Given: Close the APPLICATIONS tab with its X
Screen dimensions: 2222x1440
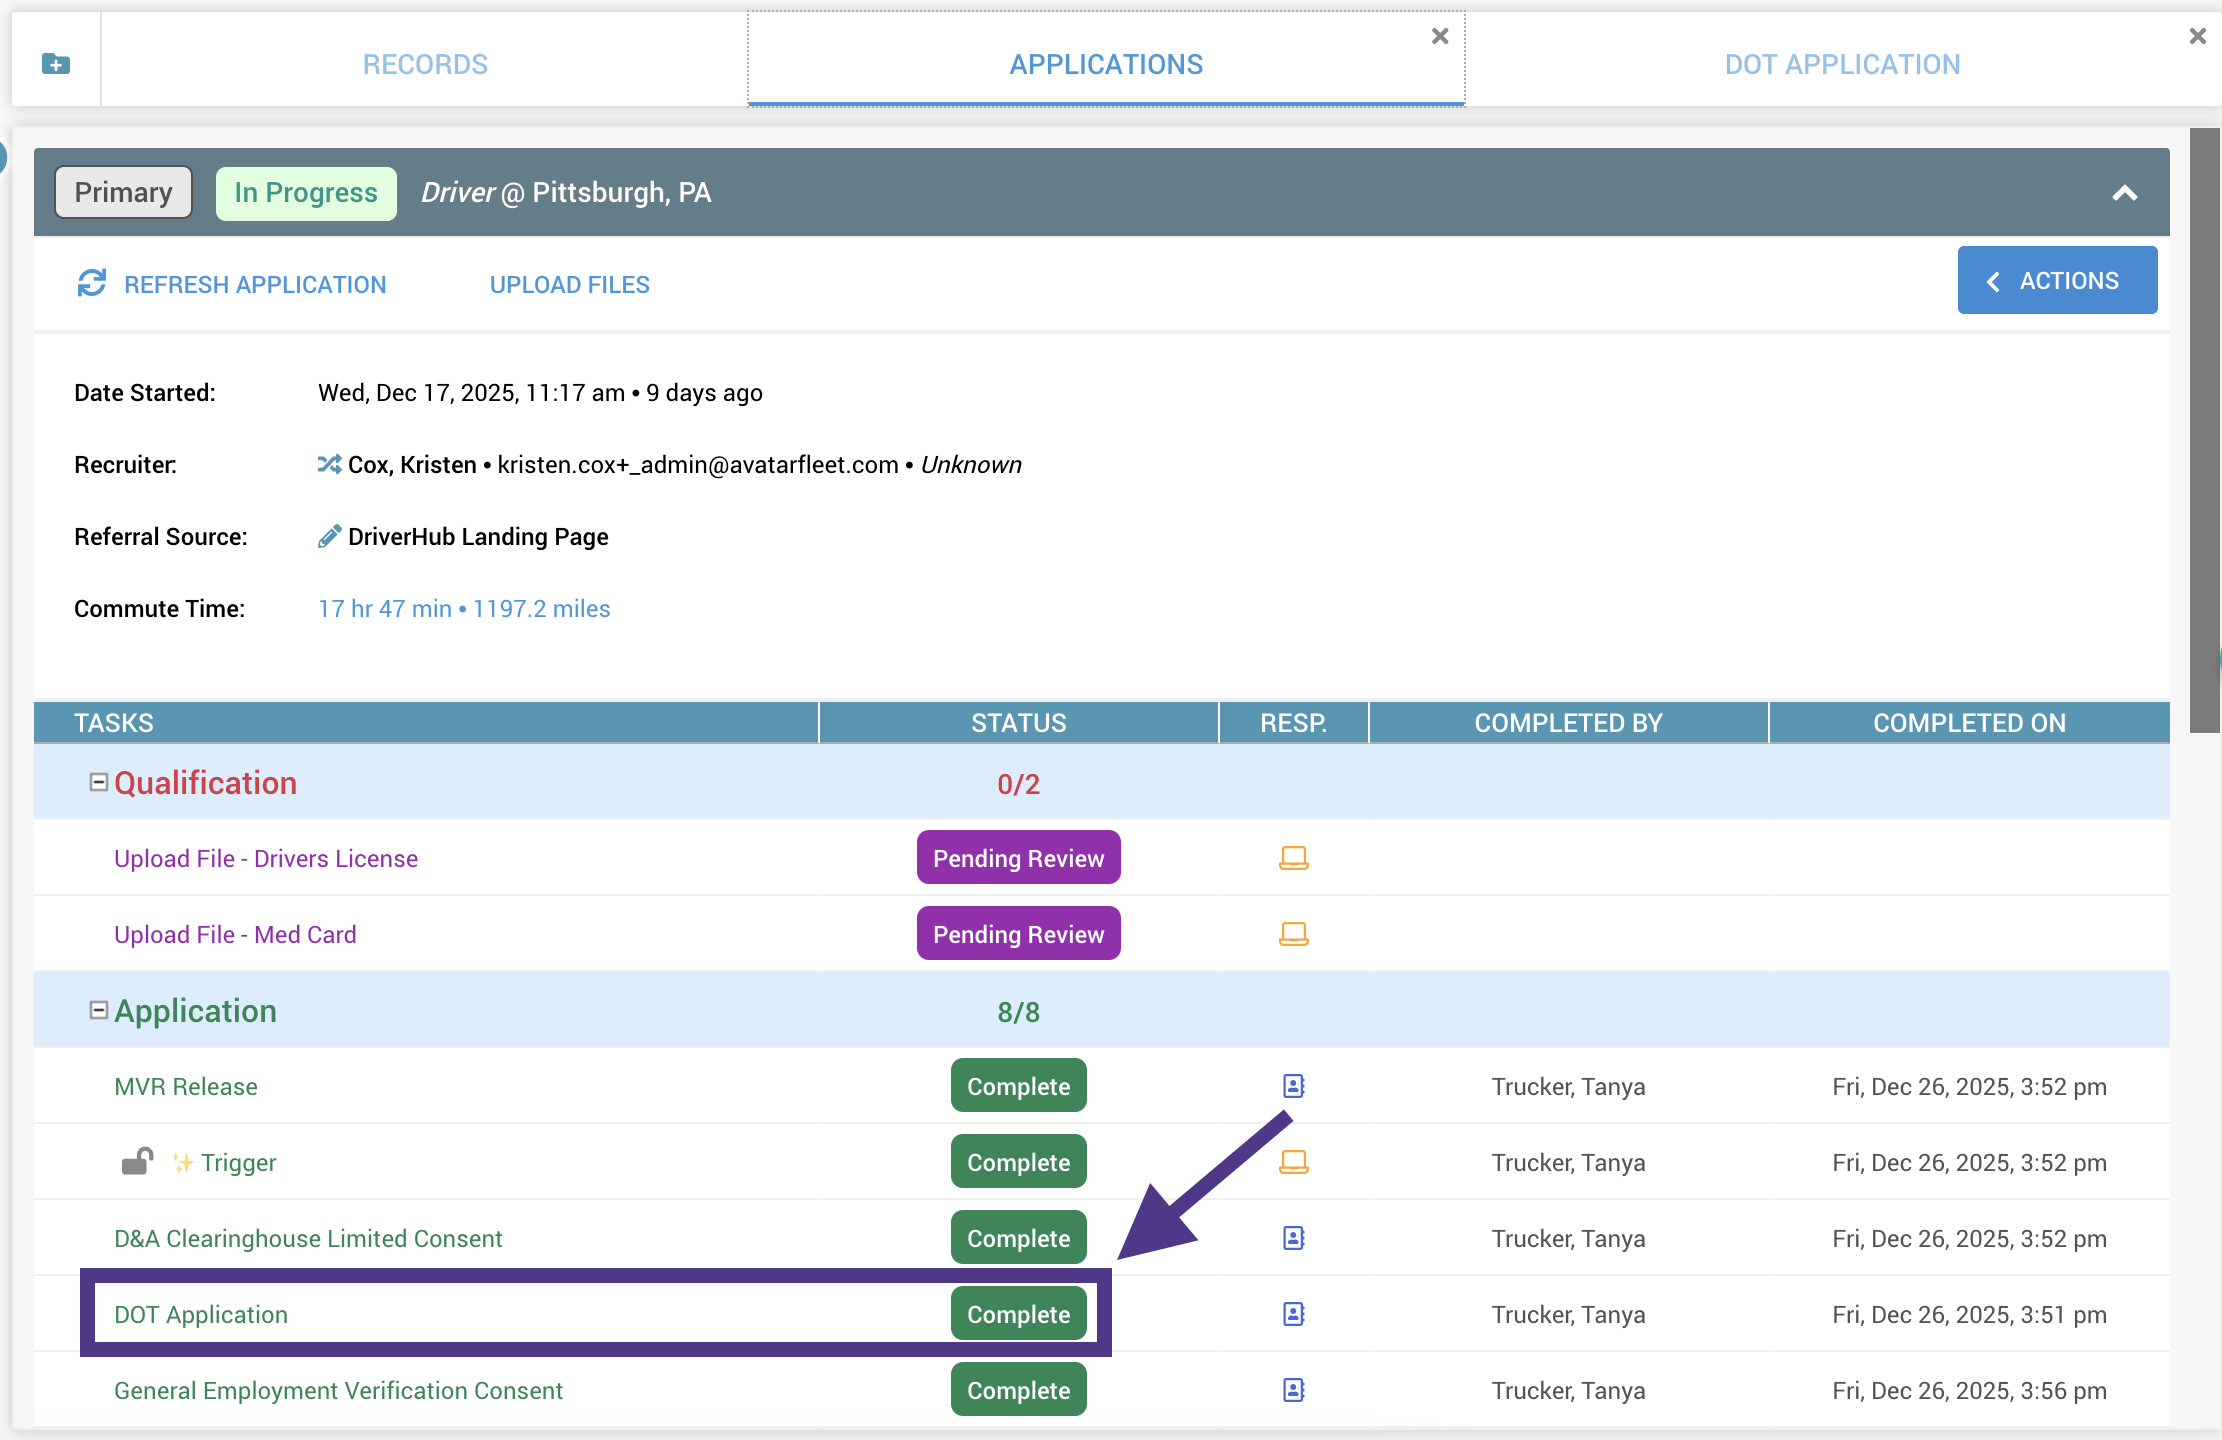Looking at the screenshot, I should tap(1440, 36).
